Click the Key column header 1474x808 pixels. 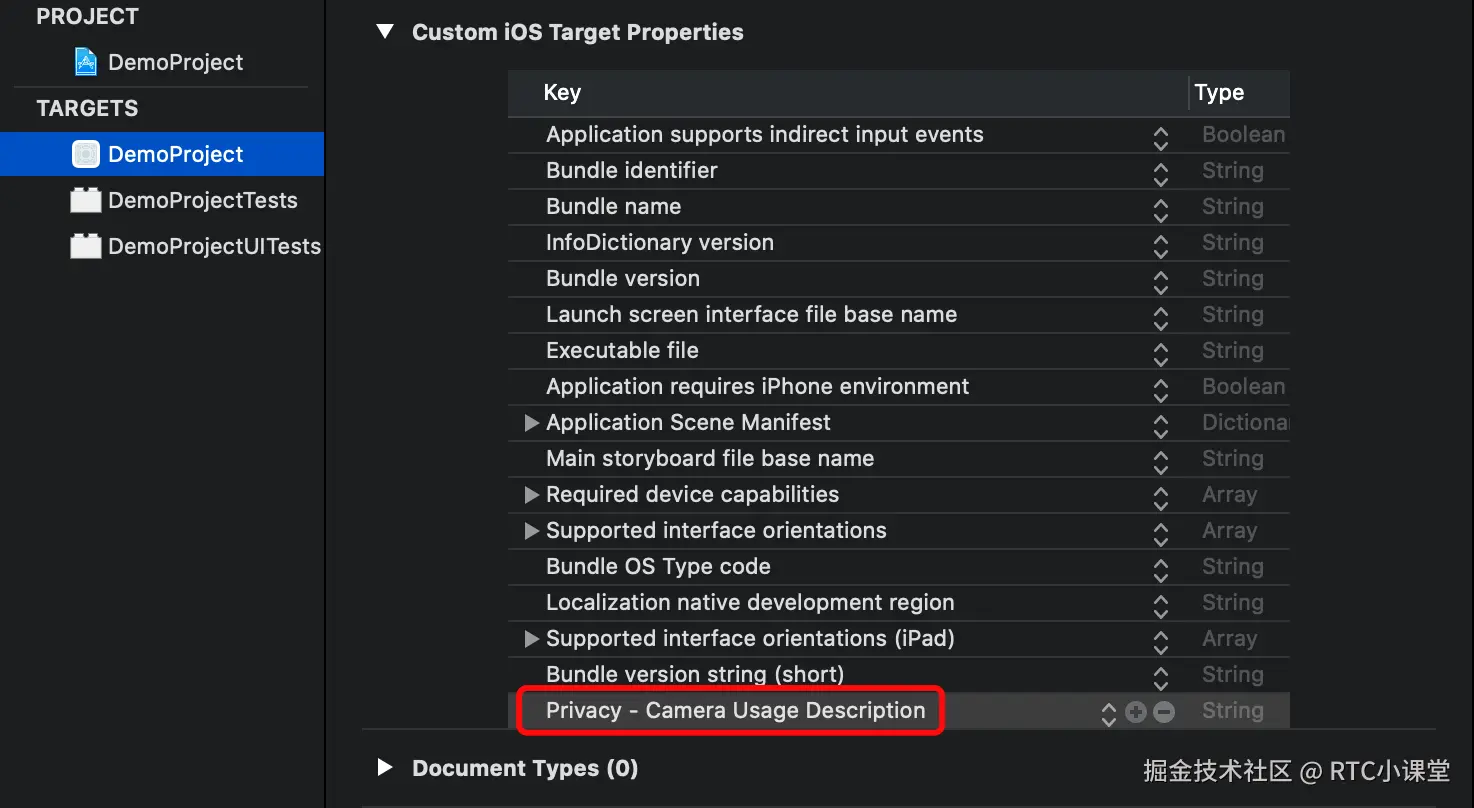click(562, 93)
